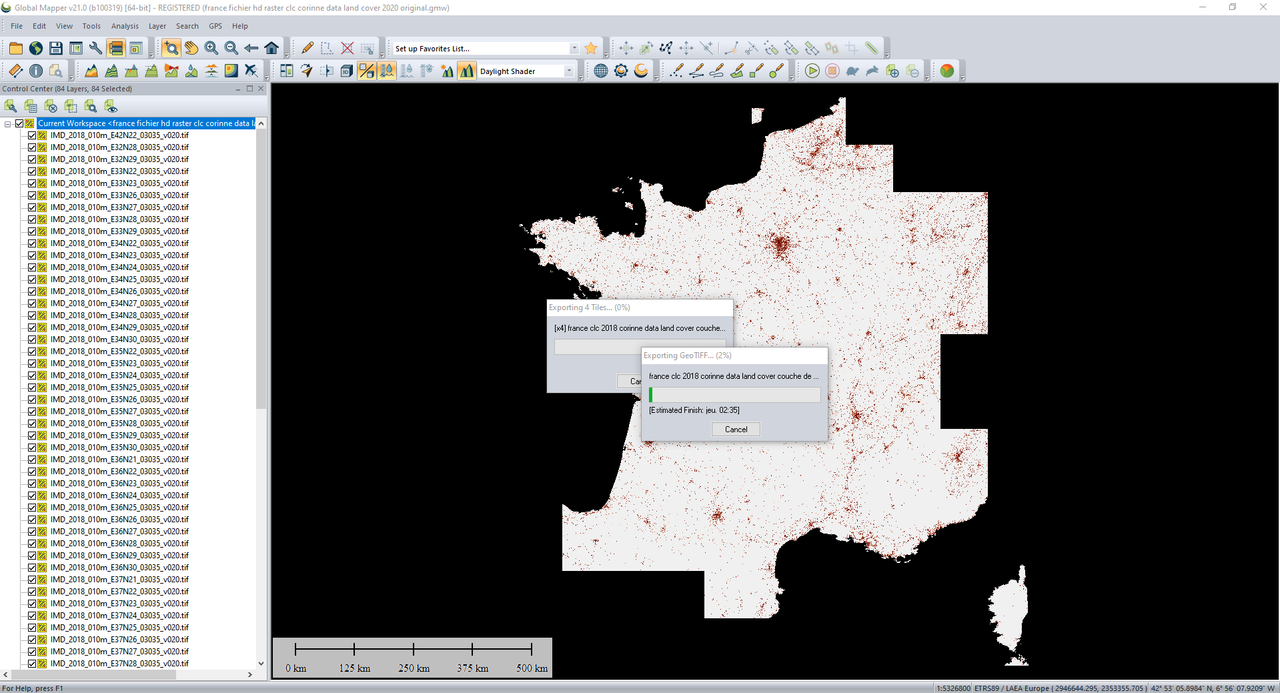Select the Create Line digitizer pencil icon
The image size is (1280, 693).
697,71
